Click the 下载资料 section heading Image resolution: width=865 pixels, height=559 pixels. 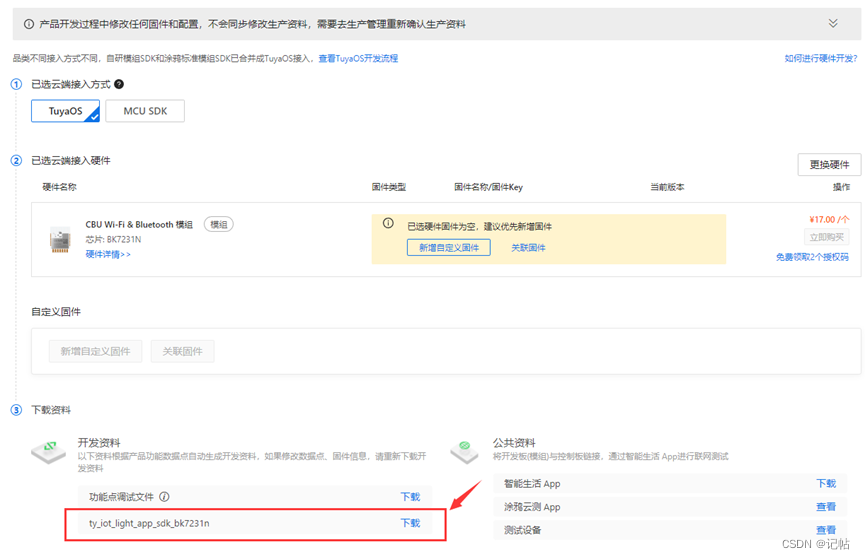click(51, 410)
